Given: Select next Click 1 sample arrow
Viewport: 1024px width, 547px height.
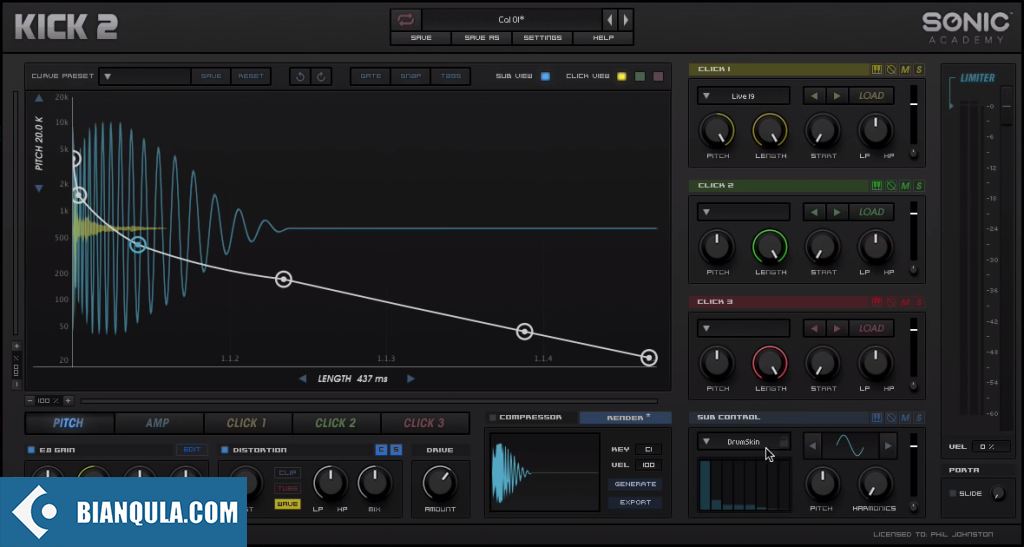Looking at the screenshot, I should pos(837,96).
